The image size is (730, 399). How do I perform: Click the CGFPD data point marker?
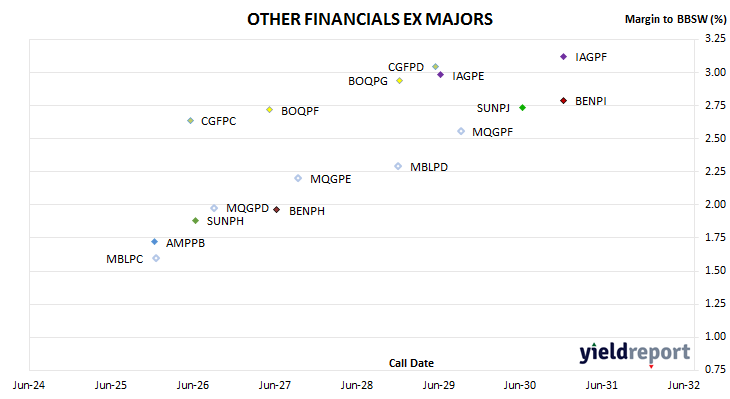tap(435, 67)
